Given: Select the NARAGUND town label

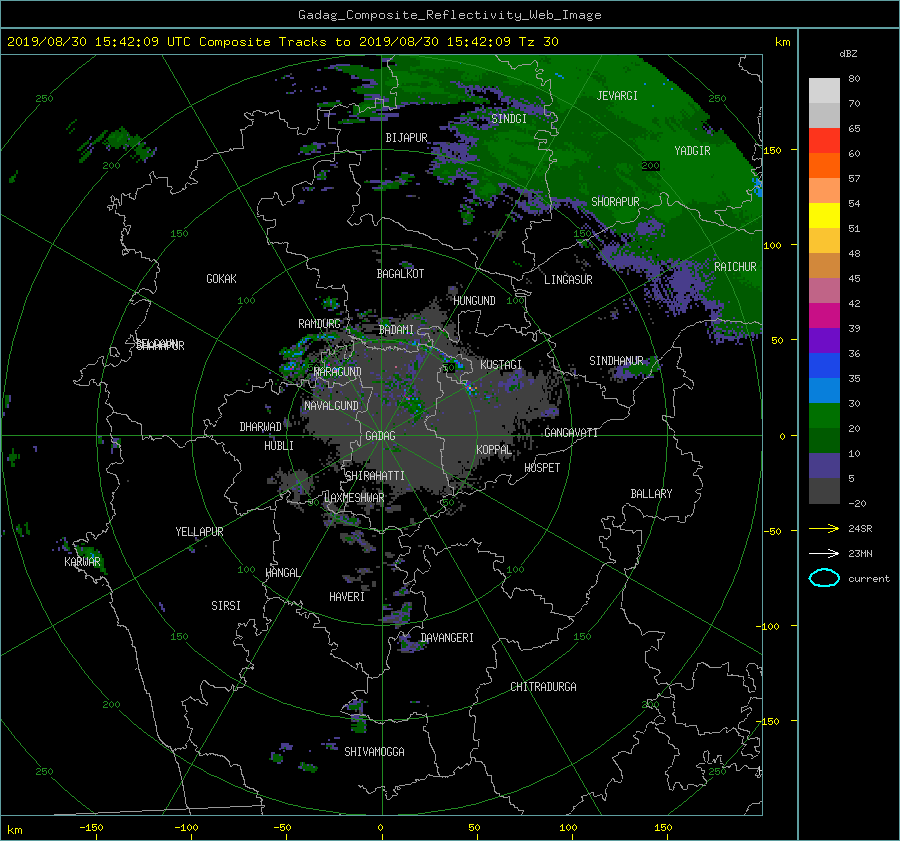Looking at the screenshot, I should coord(338,372).
